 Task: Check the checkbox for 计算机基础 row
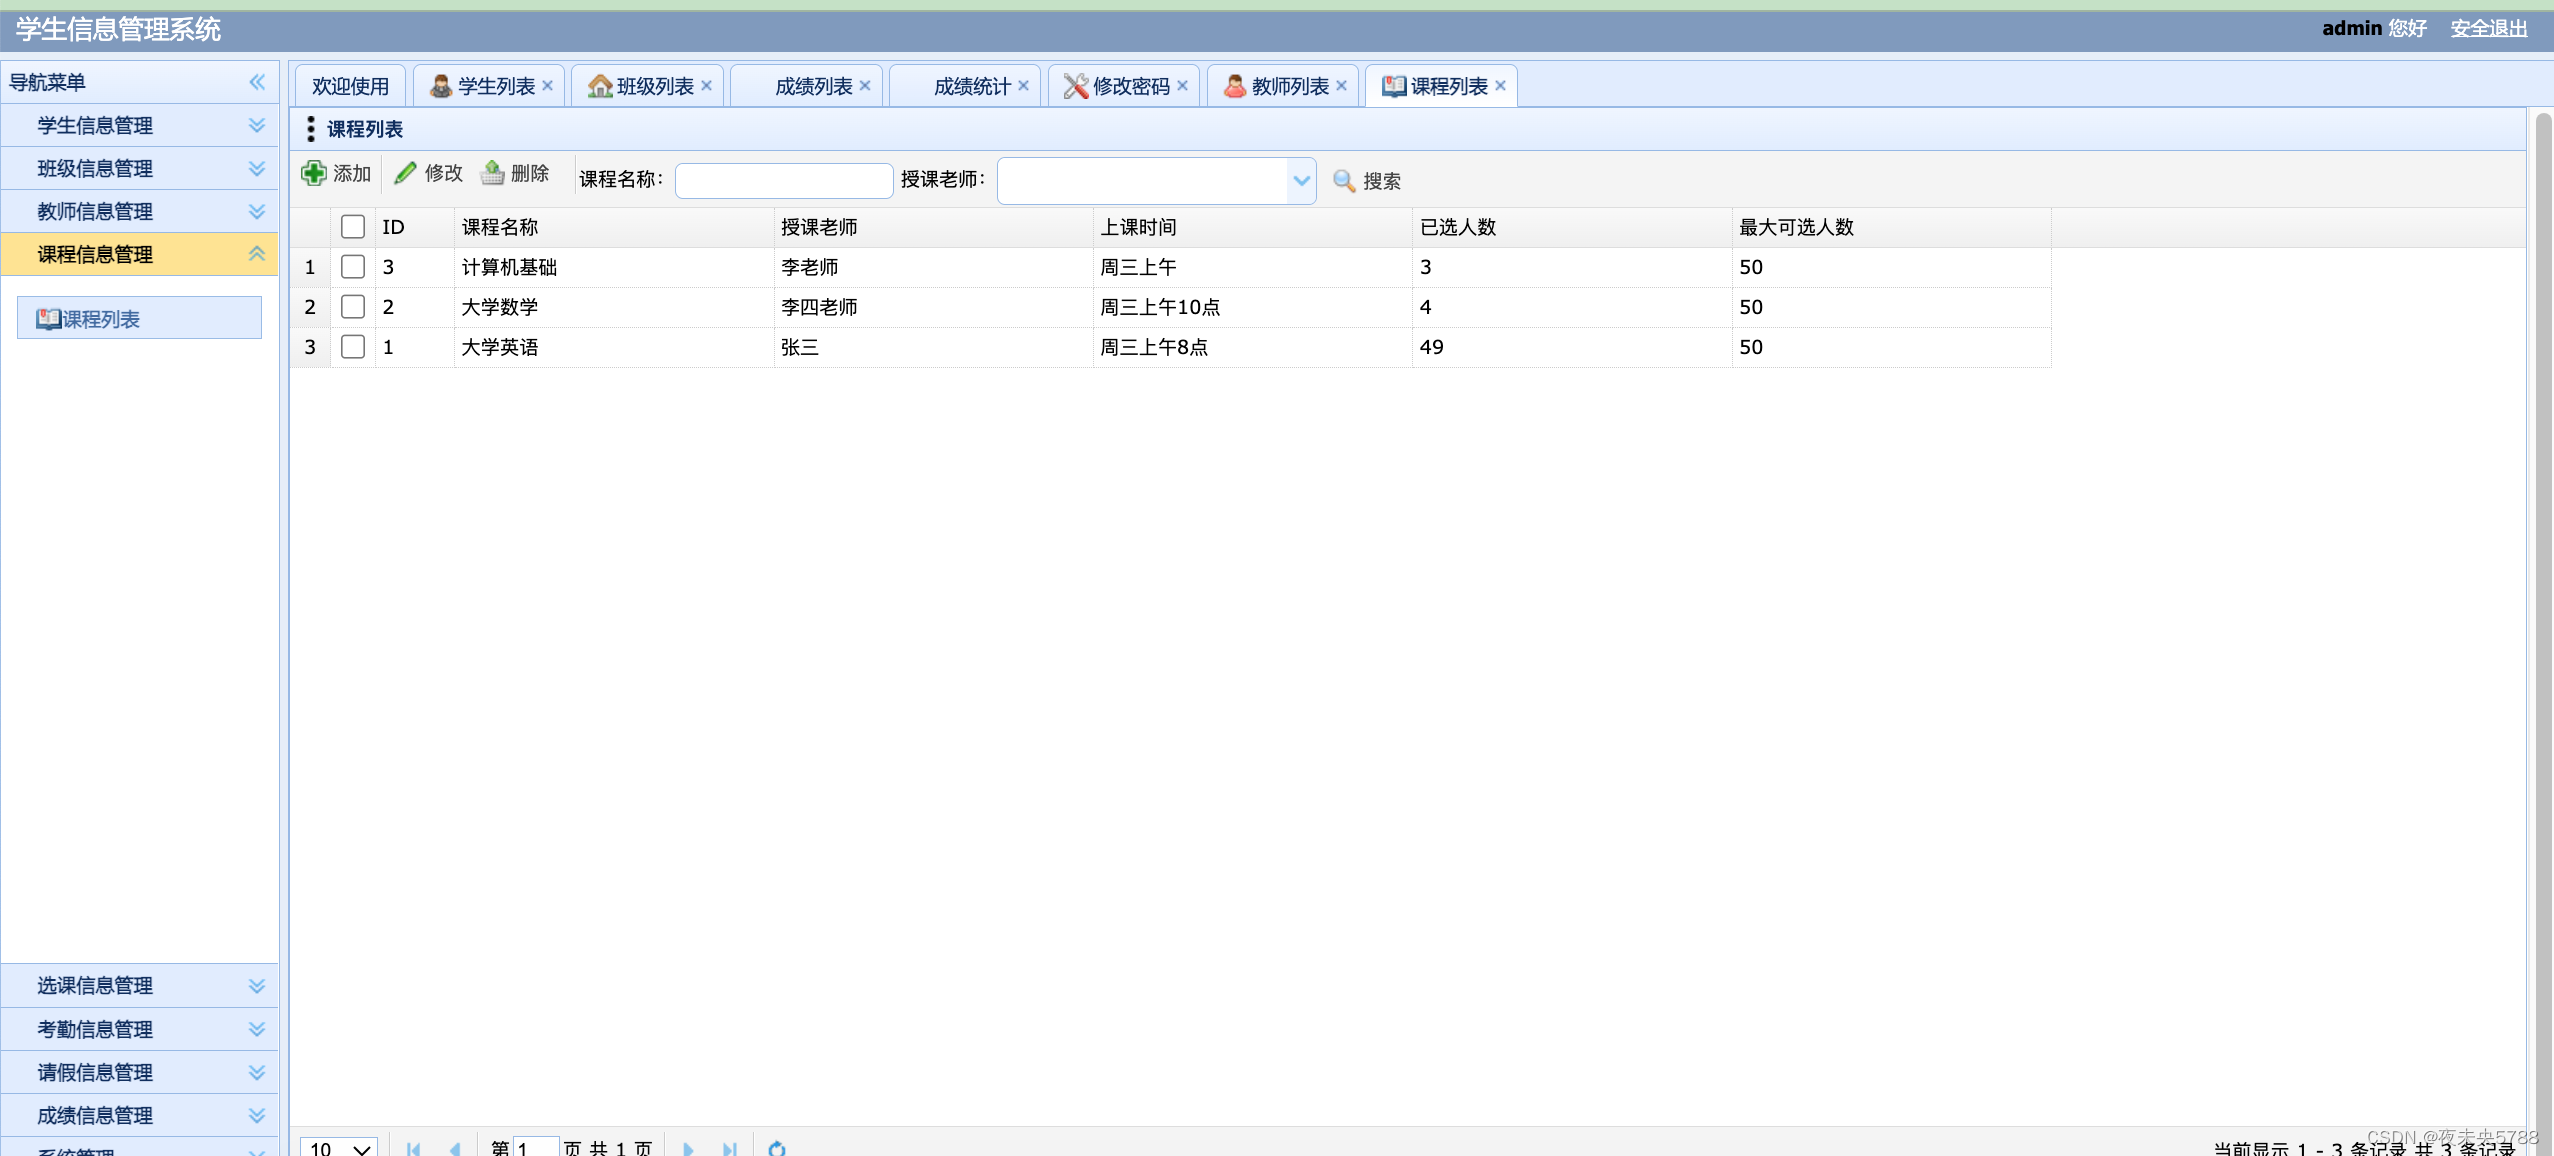[x=352, y=266]
